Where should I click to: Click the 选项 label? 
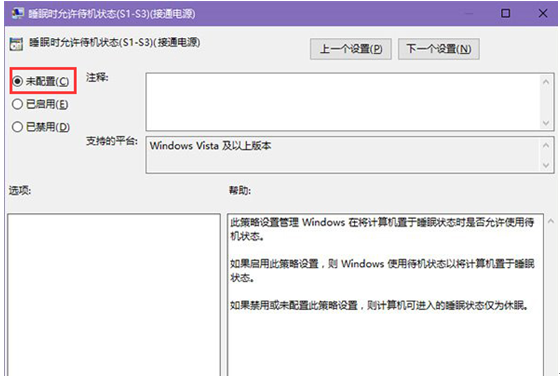(x=20, y=190)
